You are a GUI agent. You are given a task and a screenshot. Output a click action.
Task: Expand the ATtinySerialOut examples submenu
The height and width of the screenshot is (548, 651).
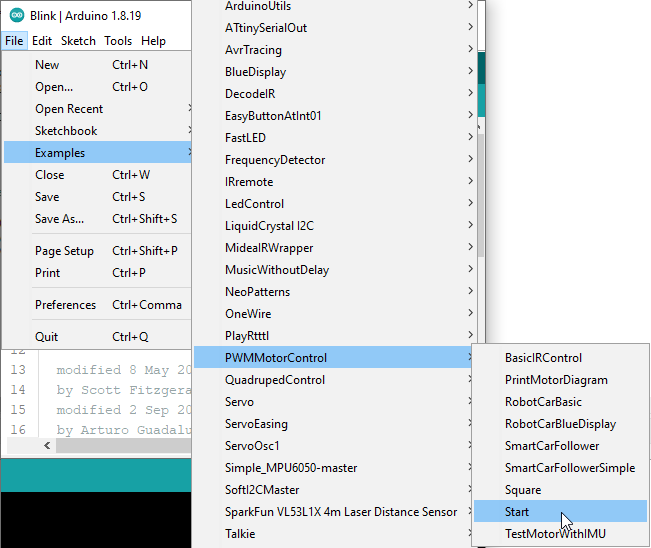335,28
